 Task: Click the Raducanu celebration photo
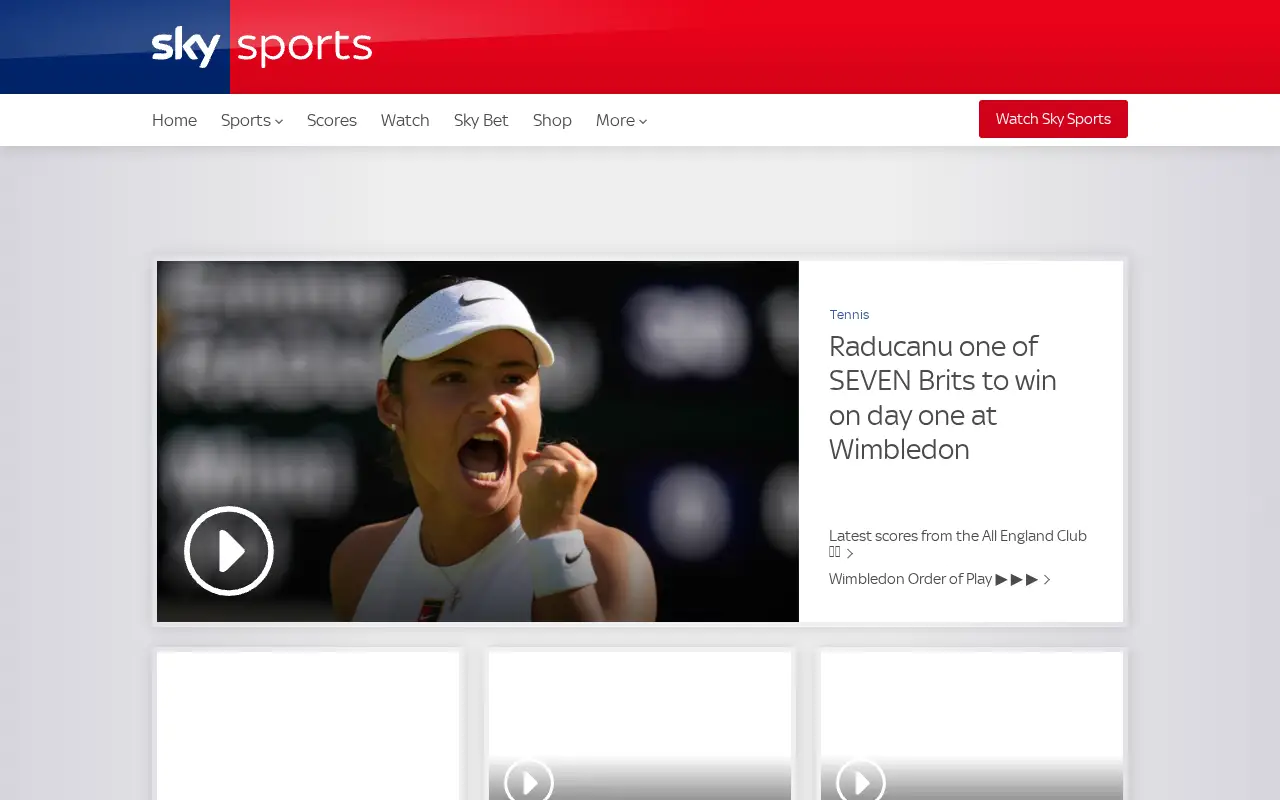(478, 441)
